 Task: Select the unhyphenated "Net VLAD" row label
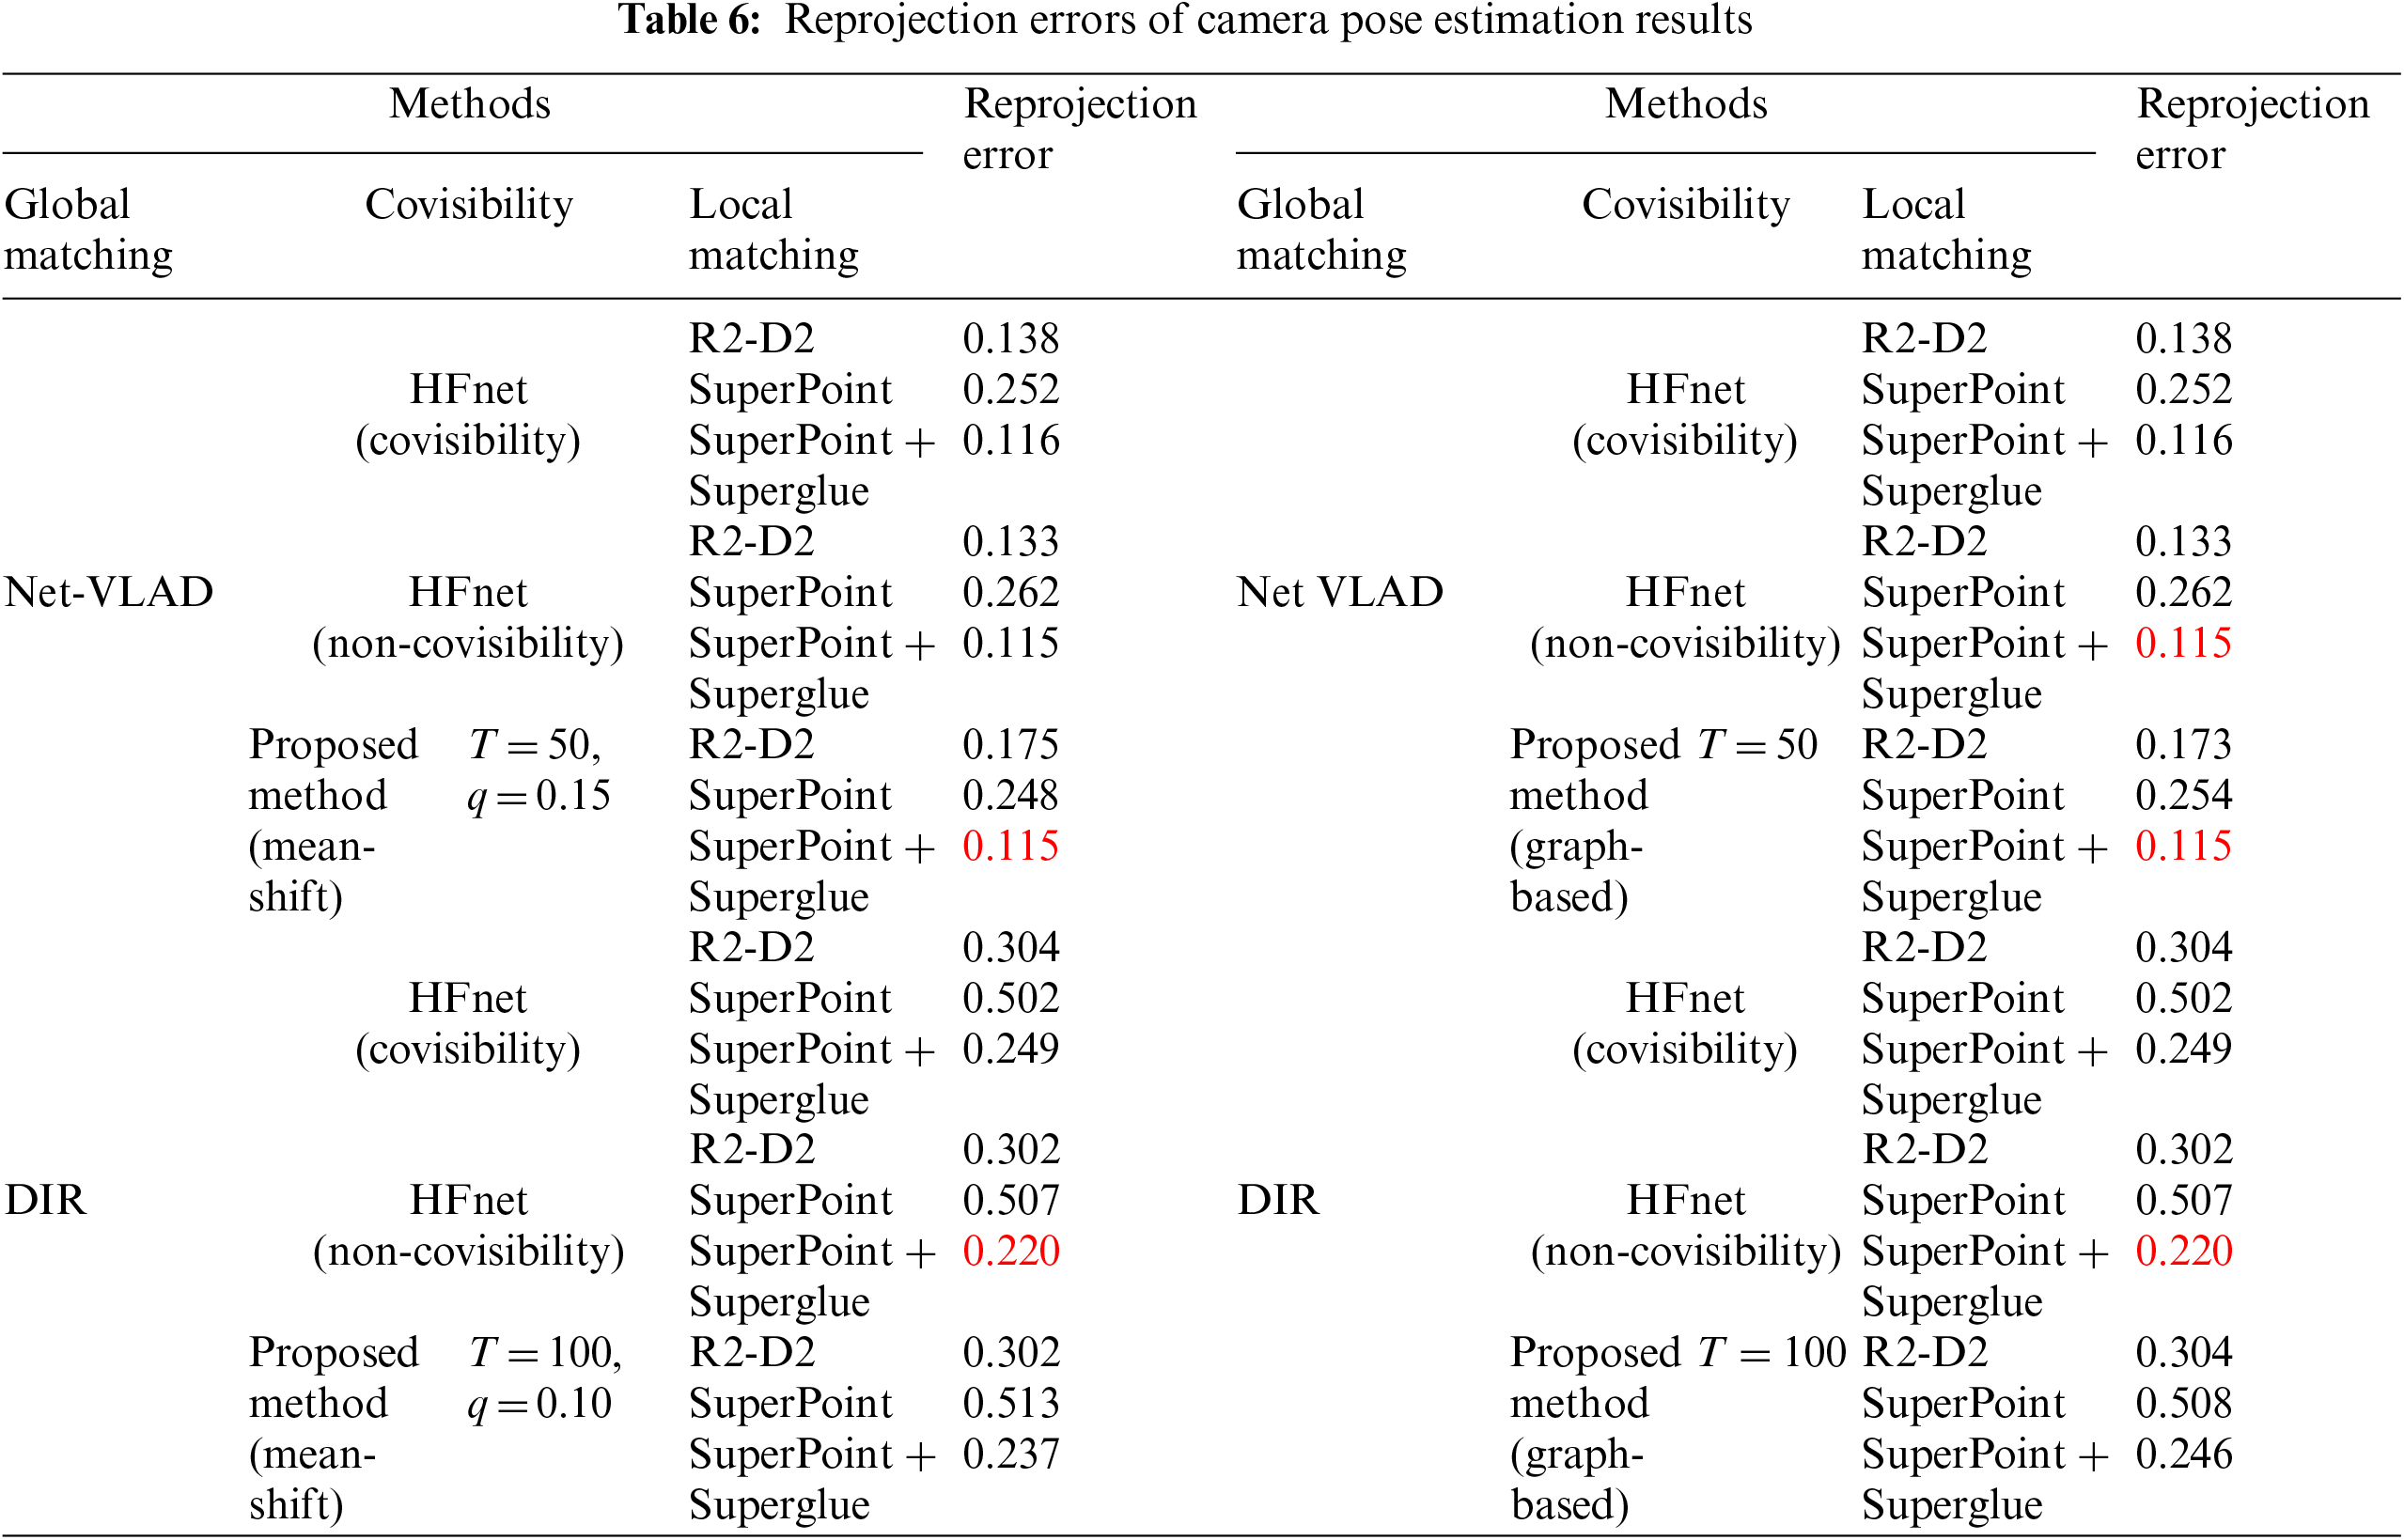tap(1340, 592)
